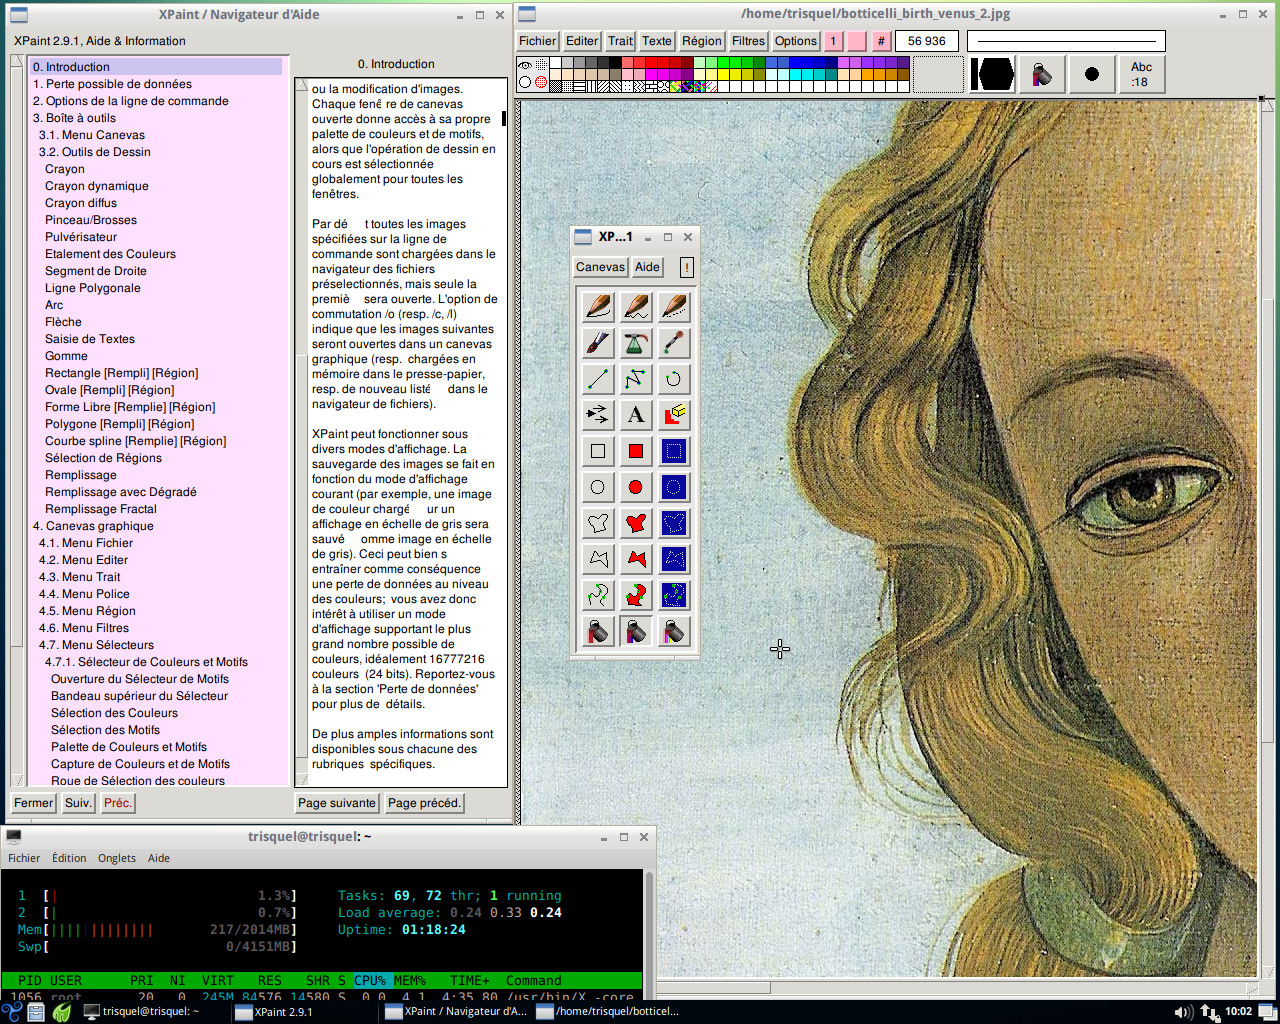
Task: Open the Options menu
Action: 796,41
